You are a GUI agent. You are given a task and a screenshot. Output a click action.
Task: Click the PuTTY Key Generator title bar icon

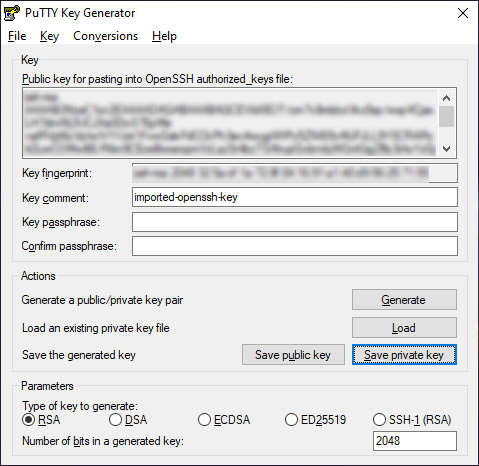click(12, 13)
